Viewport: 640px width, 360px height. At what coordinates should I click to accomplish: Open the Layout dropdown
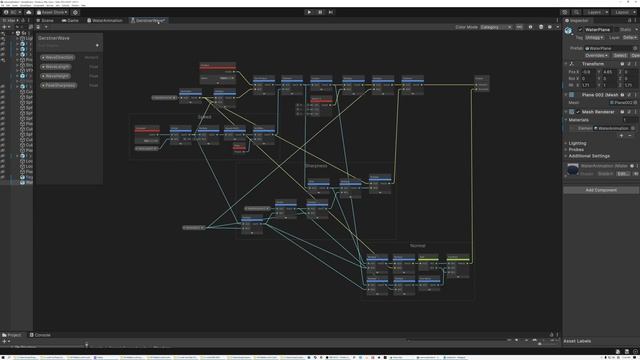pos(624,12)
